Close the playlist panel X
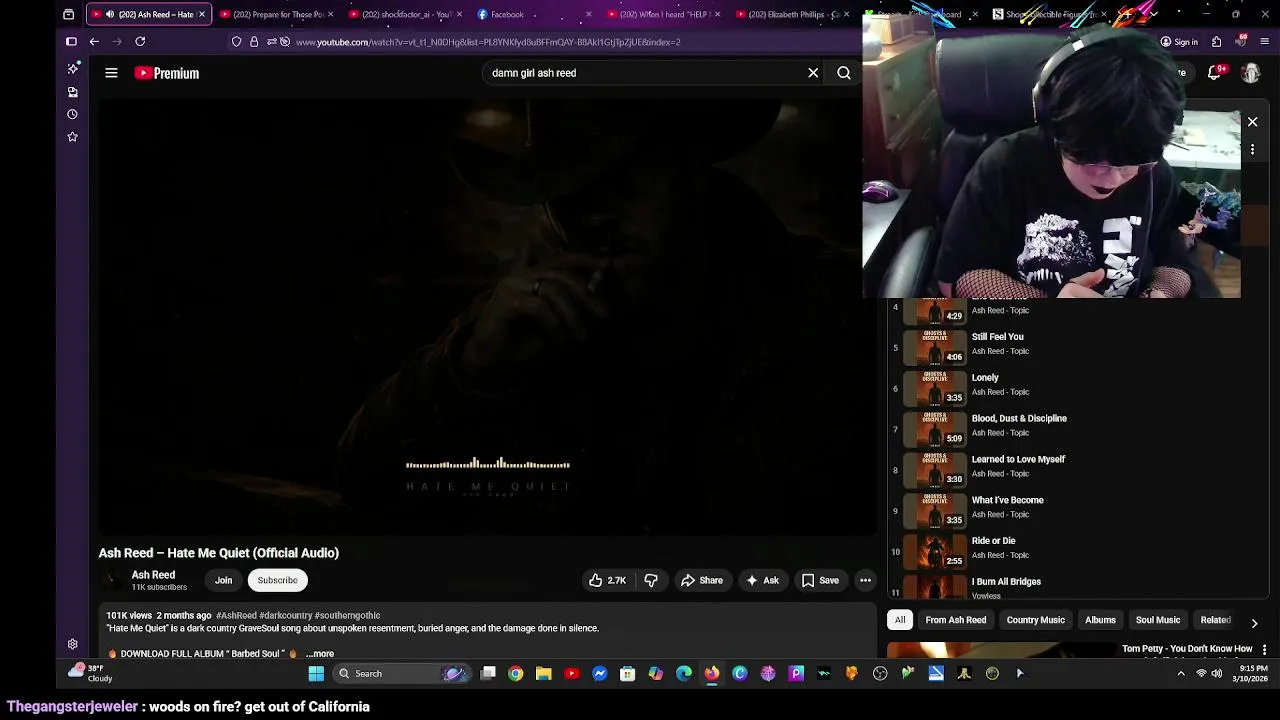1280x720 pixels. tap(1252, 122)
